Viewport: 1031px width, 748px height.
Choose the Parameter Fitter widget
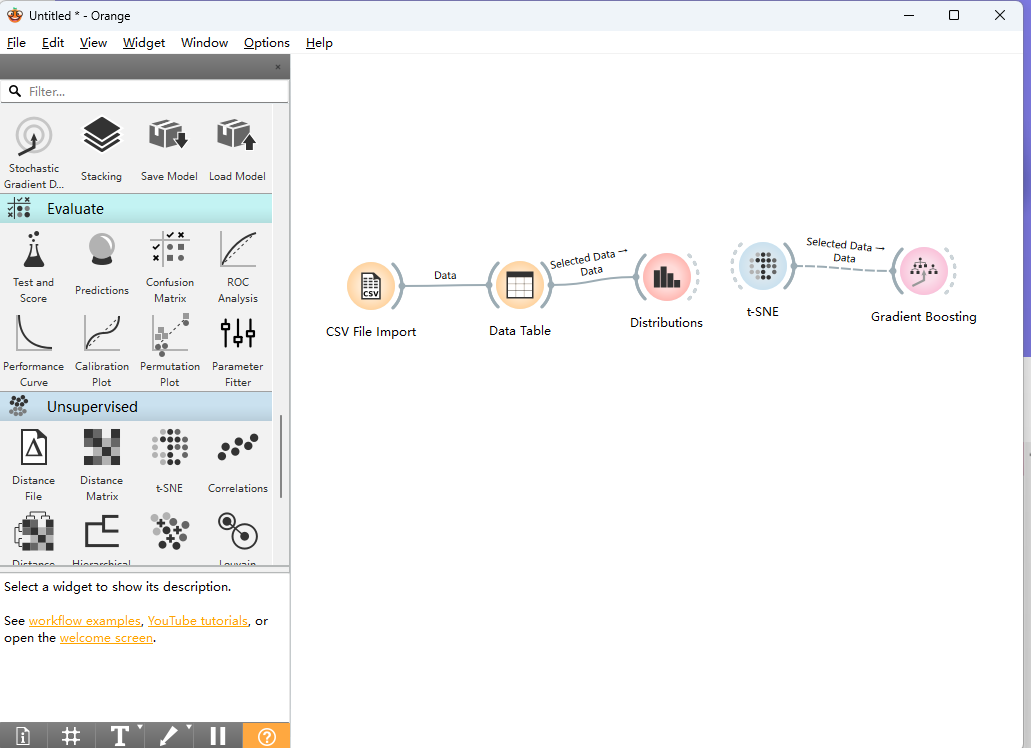pos(238,351)
